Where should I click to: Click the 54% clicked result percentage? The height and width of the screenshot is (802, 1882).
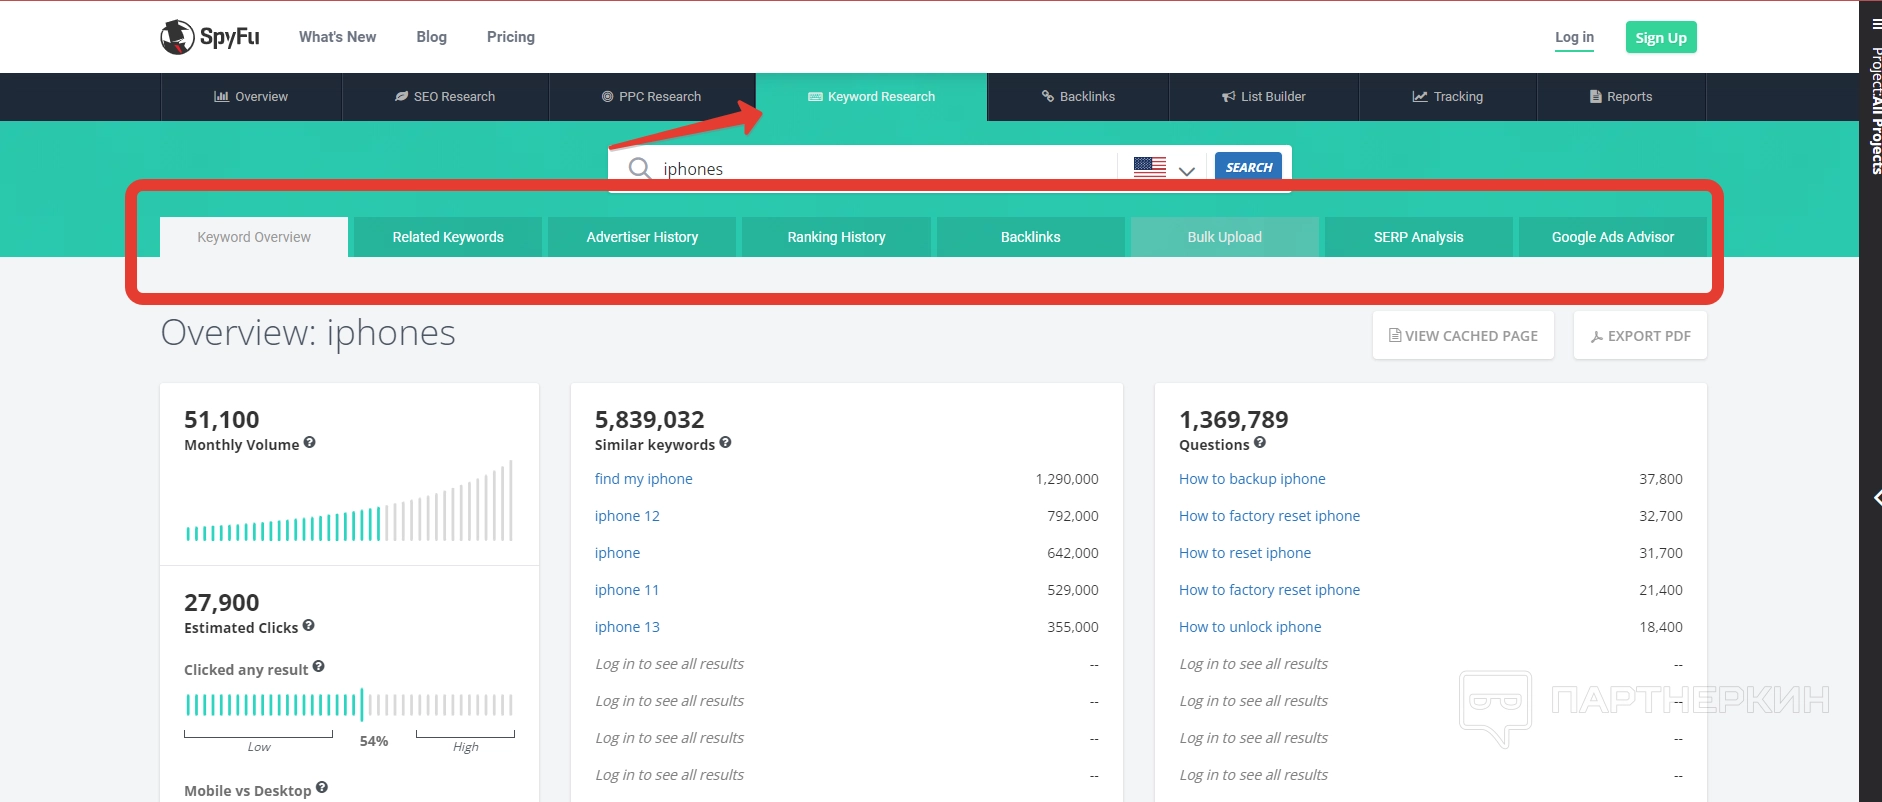374,741
